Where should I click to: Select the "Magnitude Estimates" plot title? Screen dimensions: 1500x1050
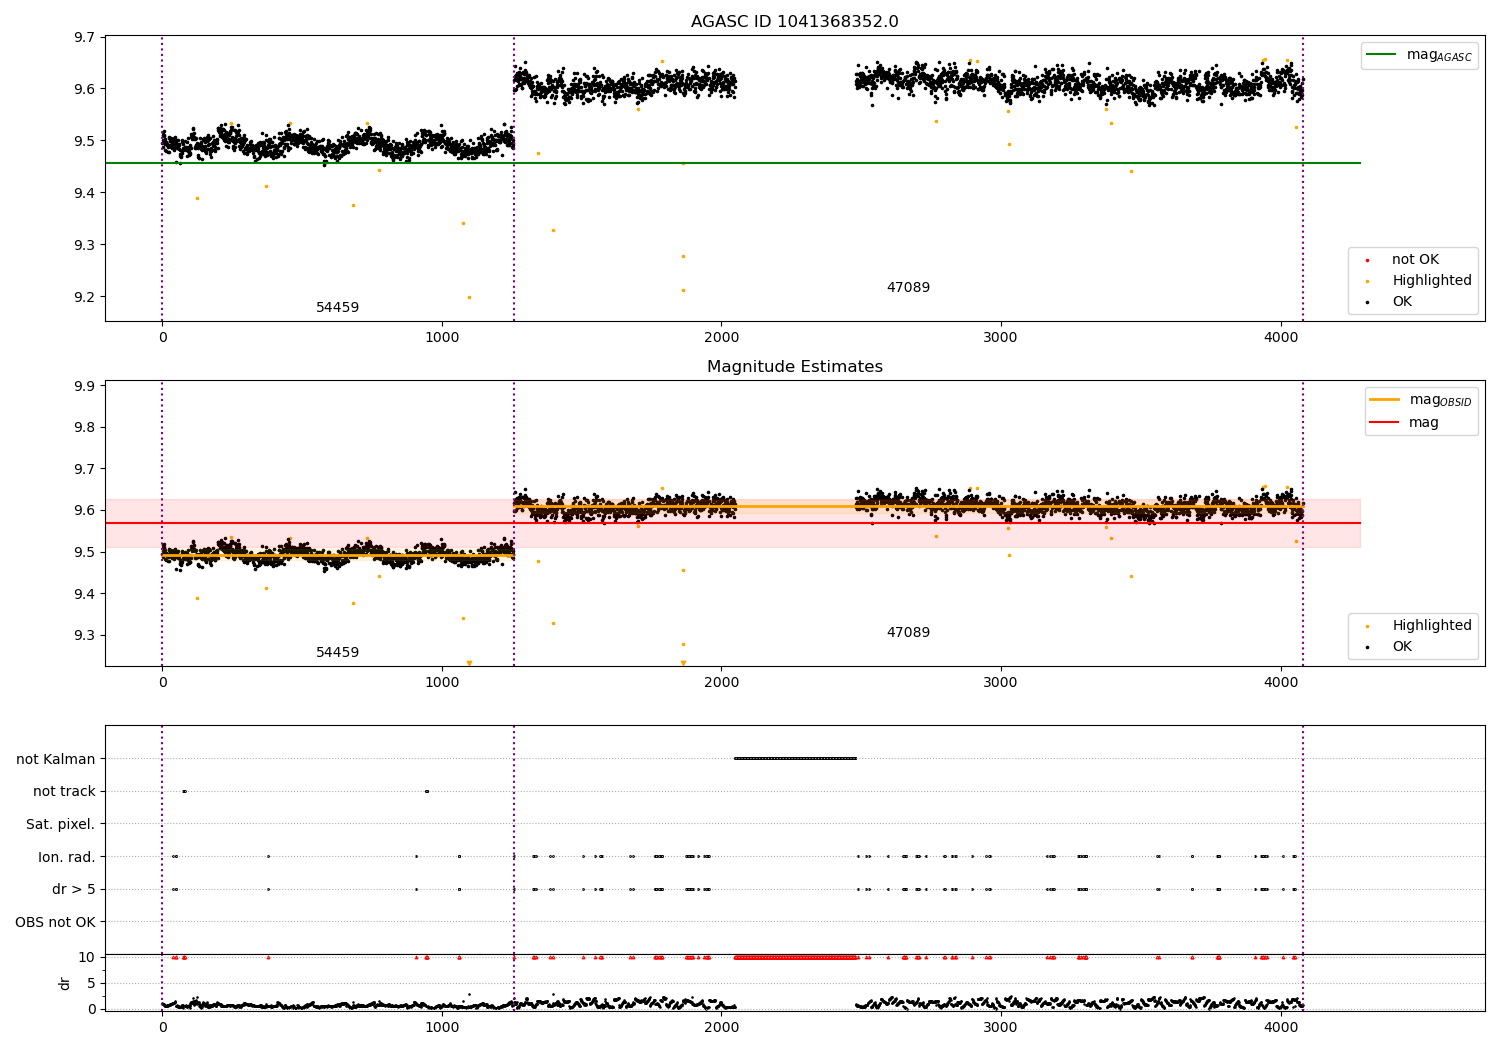pos(794,367)
